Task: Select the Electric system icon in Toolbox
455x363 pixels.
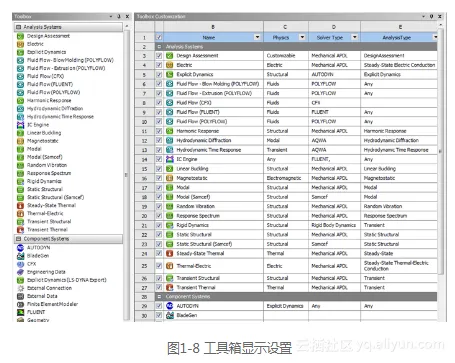Action: (x=20, y=44)
